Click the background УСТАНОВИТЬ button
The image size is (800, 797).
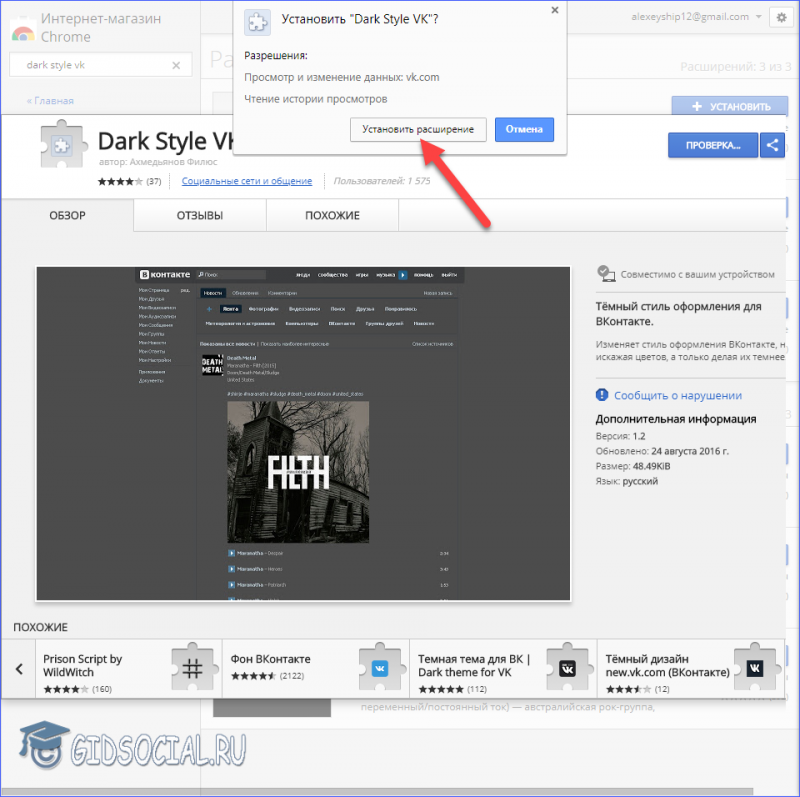(730, 106)
